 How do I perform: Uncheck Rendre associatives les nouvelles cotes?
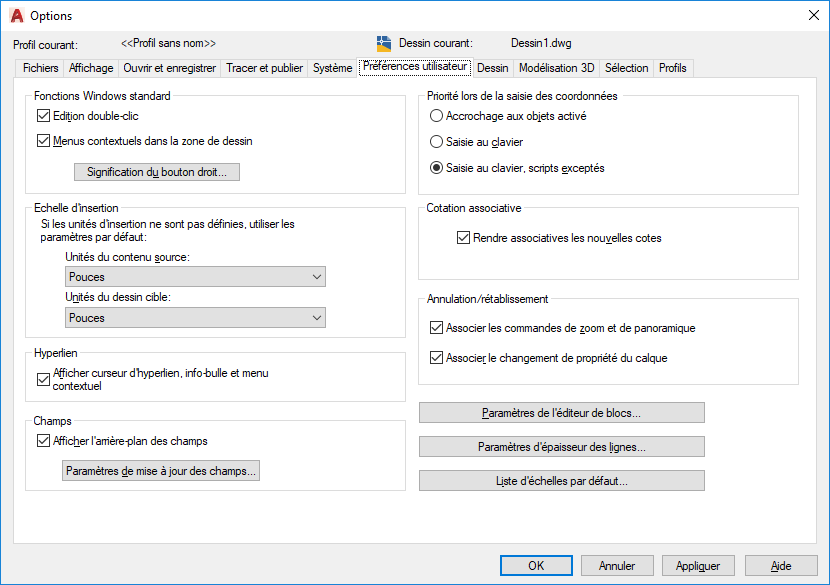point(463,238)
